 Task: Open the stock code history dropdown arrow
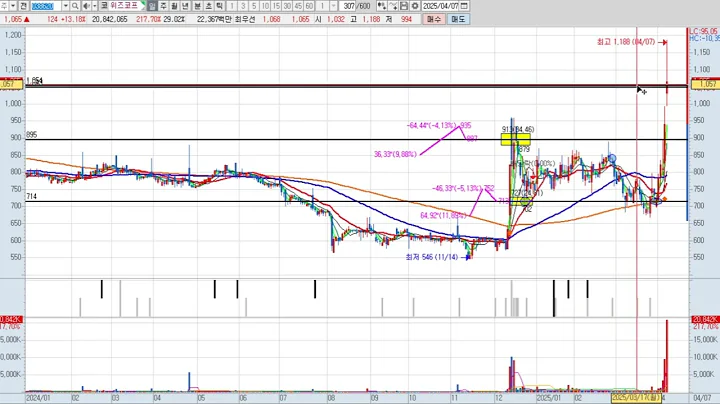(x=66, y=6)
